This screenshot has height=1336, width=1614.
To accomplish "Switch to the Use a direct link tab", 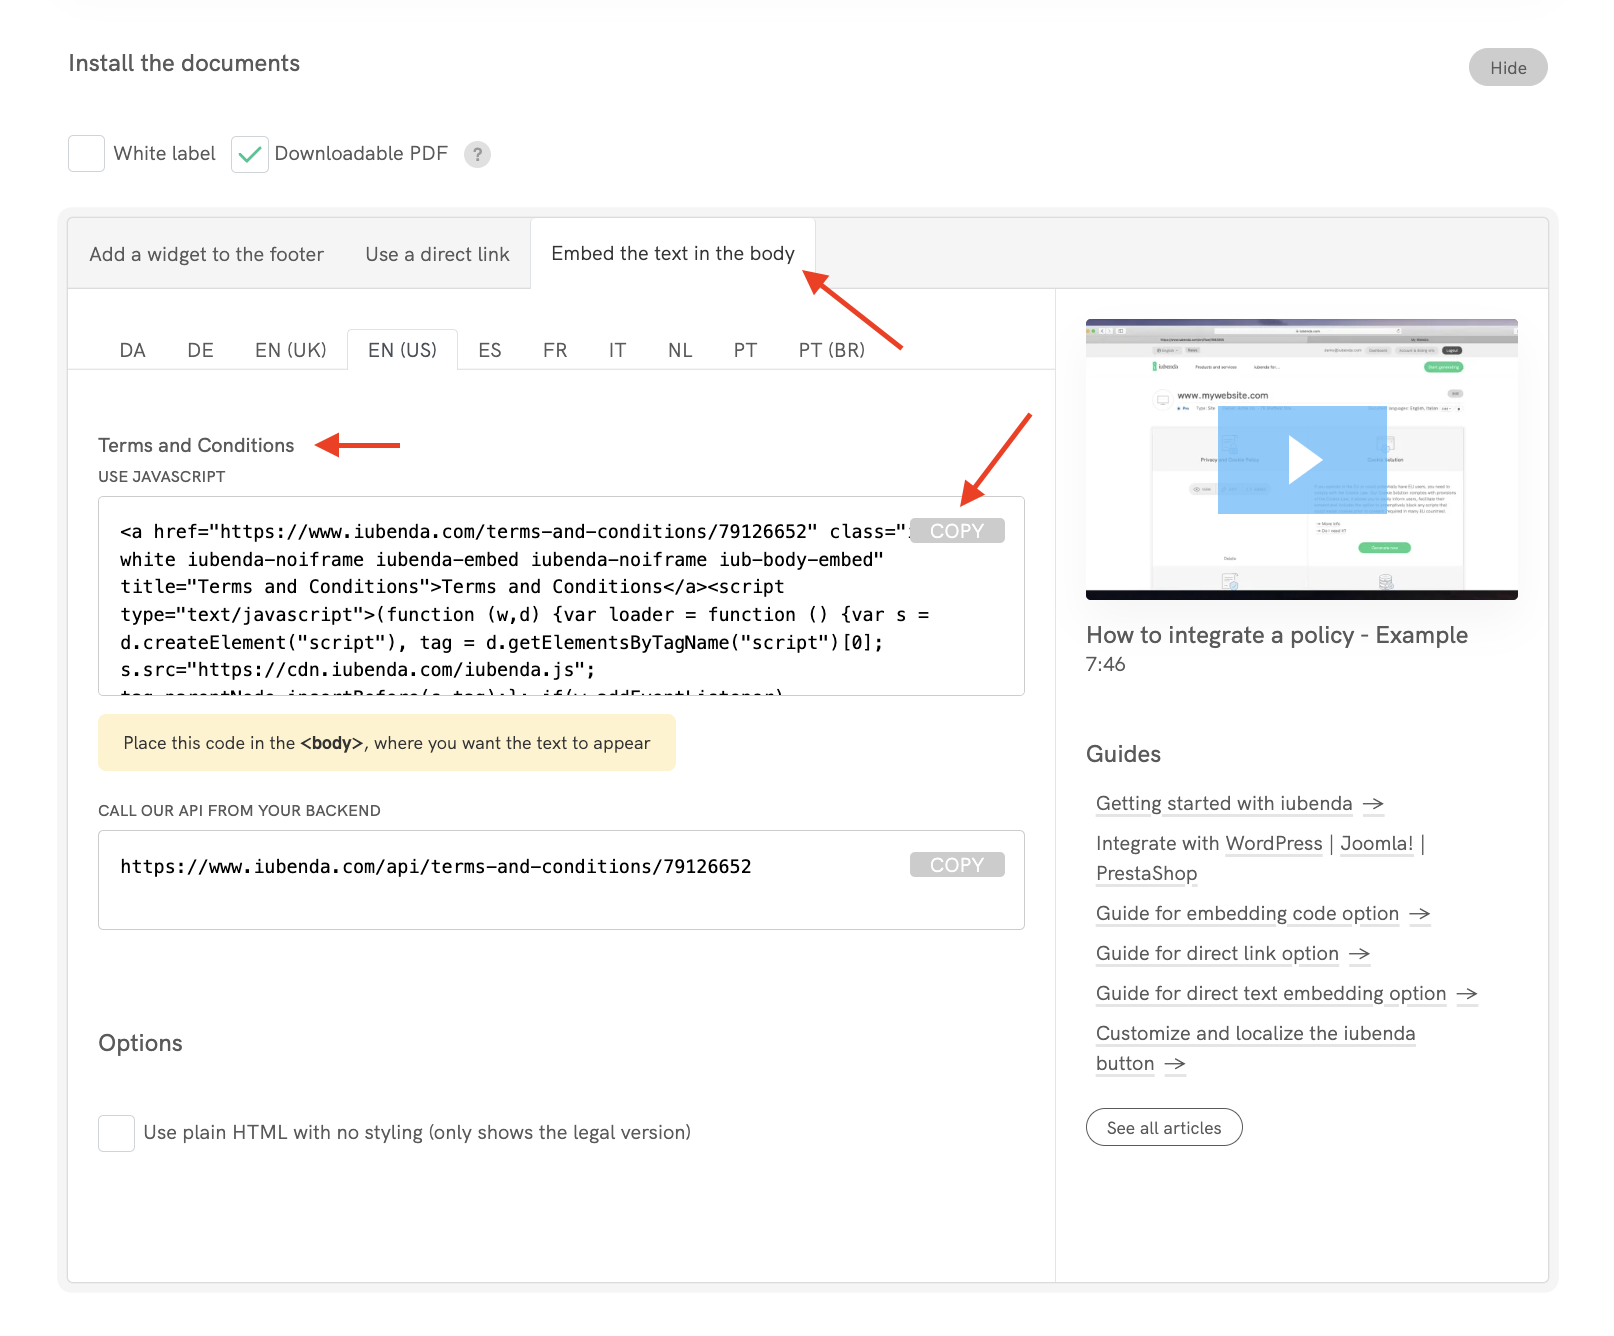I will point(437,254).
